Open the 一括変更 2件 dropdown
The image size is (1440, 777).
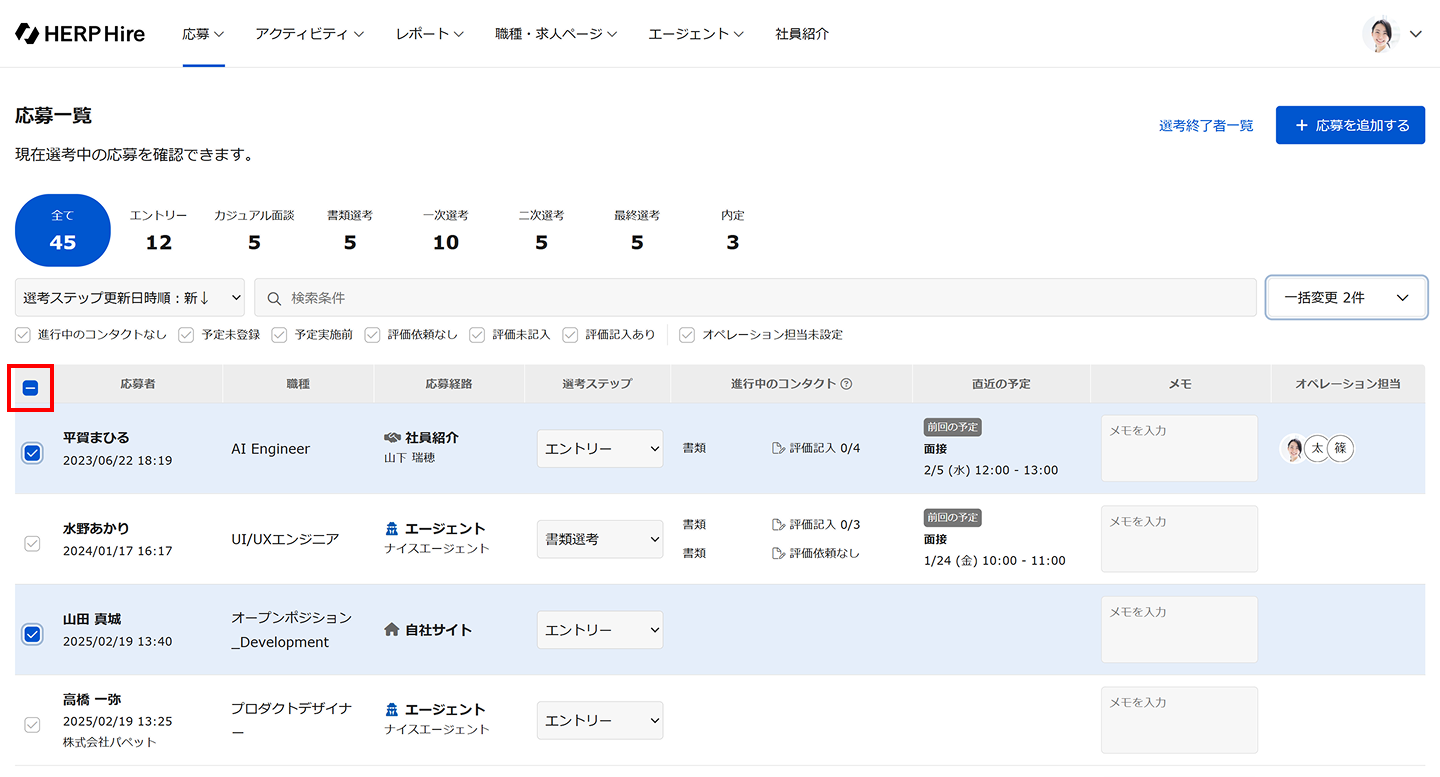point(1346,298)
